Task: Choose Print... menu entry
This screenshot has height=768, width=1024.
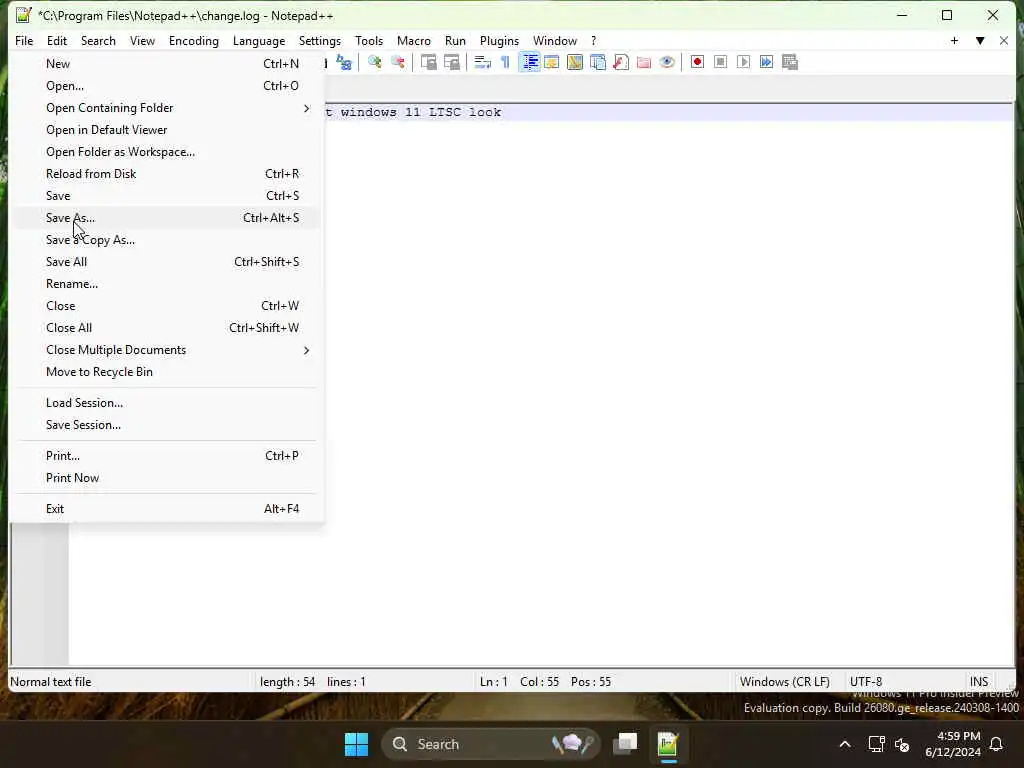Action: click(x=166, y=456)
